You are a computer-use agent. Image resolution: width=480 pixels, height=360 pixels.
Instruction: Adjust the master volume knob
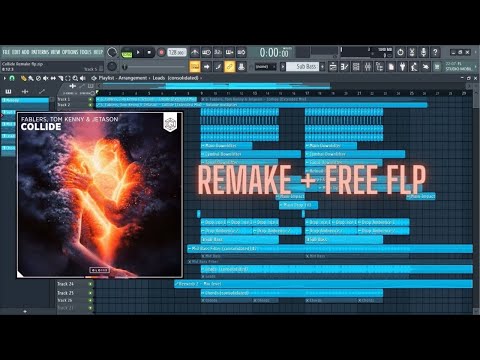point(112,52)
